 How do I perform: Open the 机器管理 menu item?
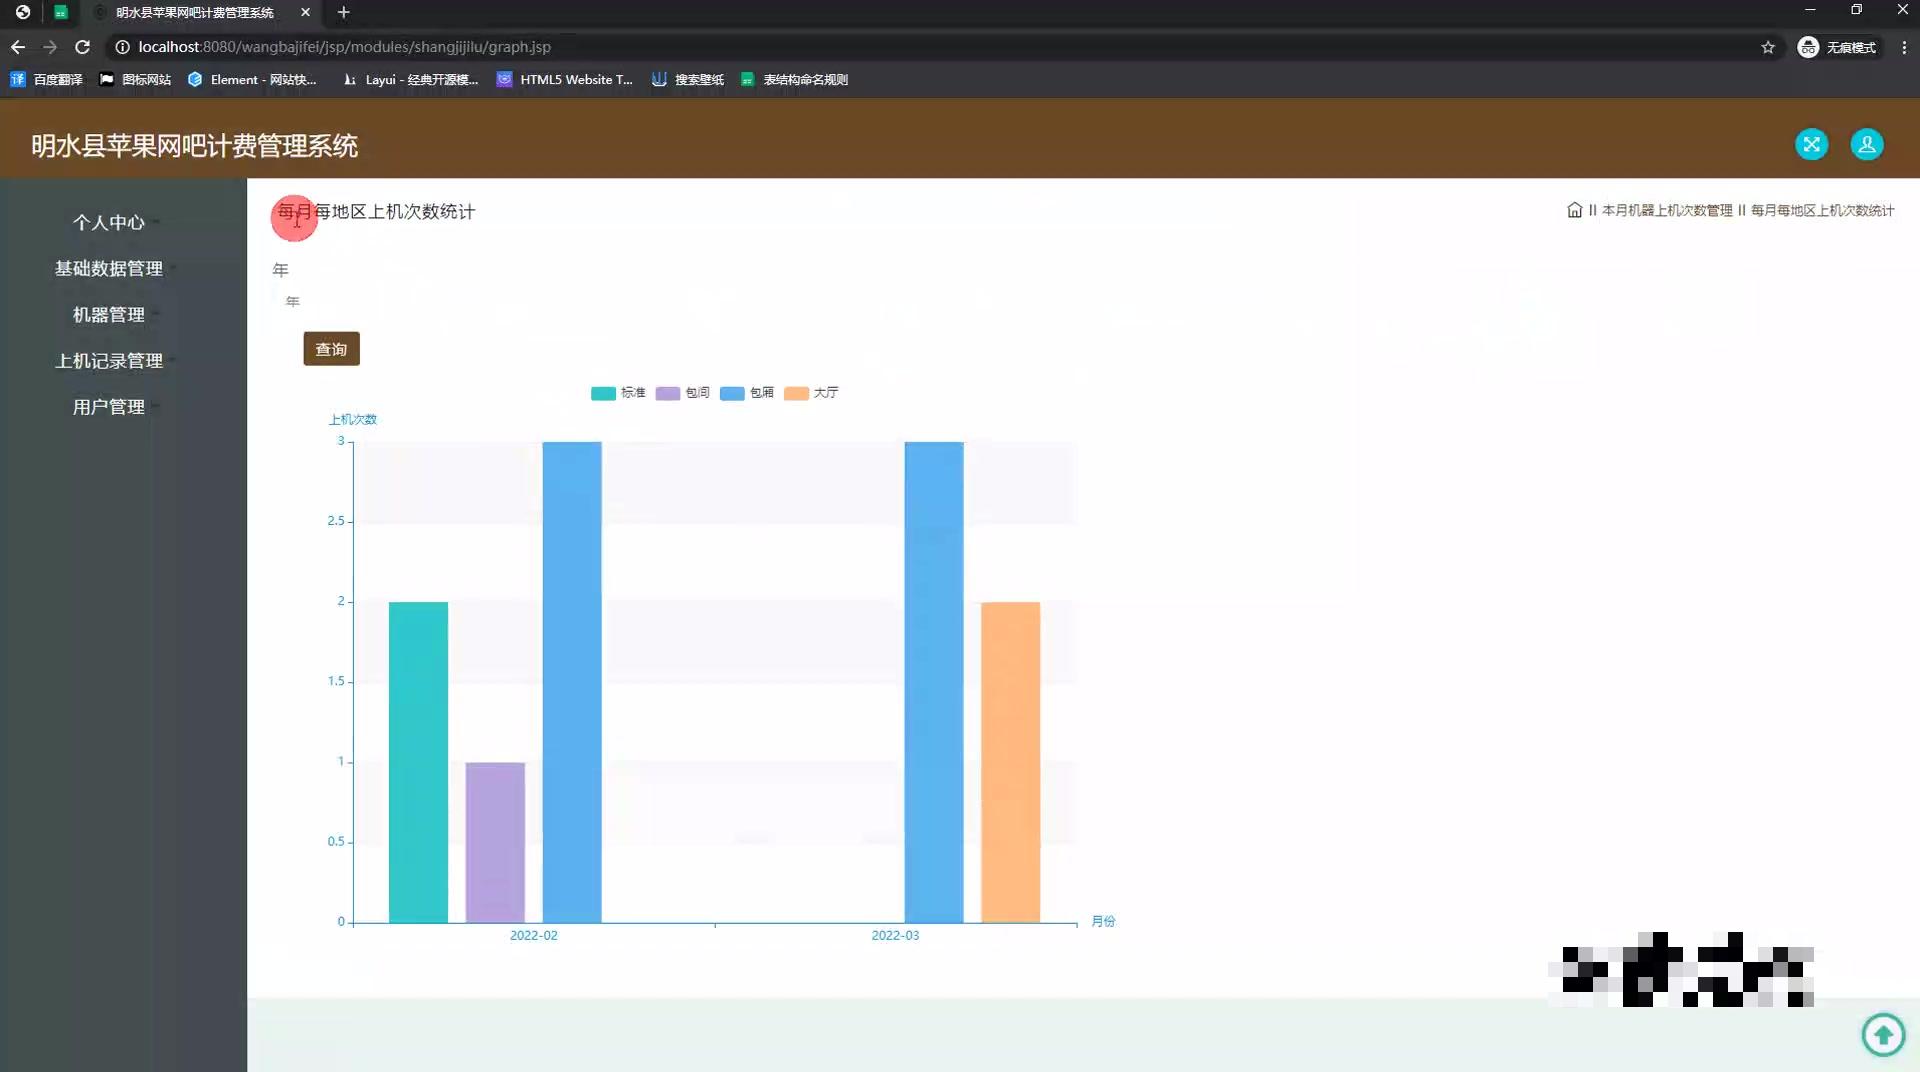[x=109, y=315]
